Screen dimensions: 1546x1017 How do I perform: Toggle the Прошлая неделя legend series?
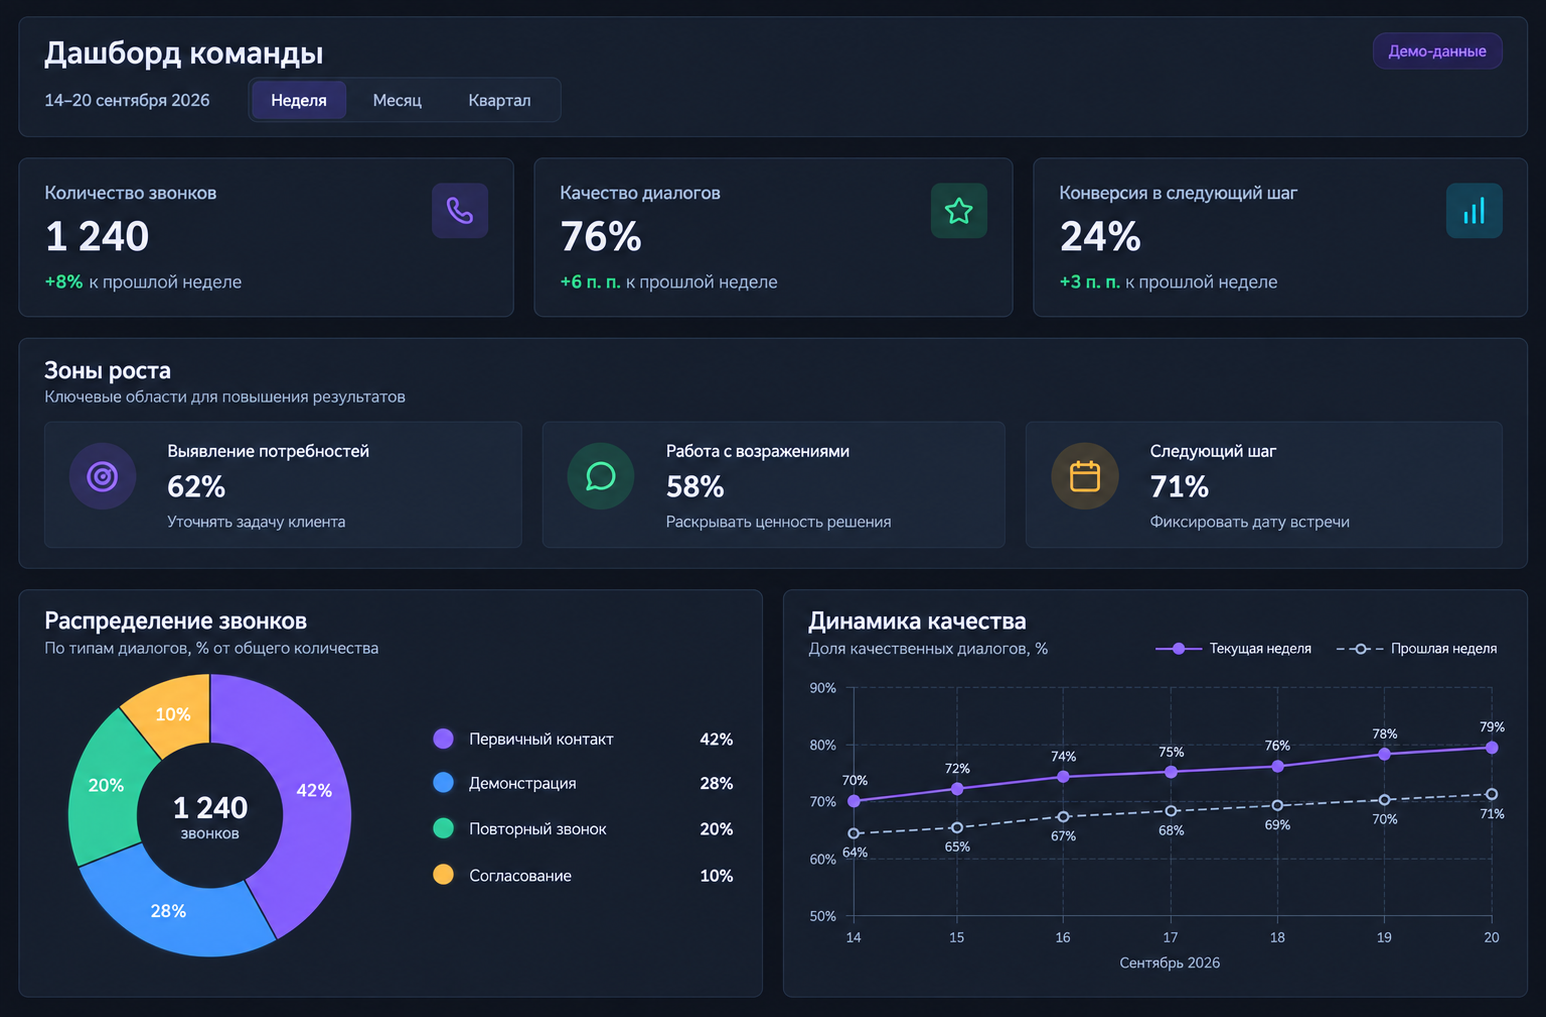[x=1417, y=649]
